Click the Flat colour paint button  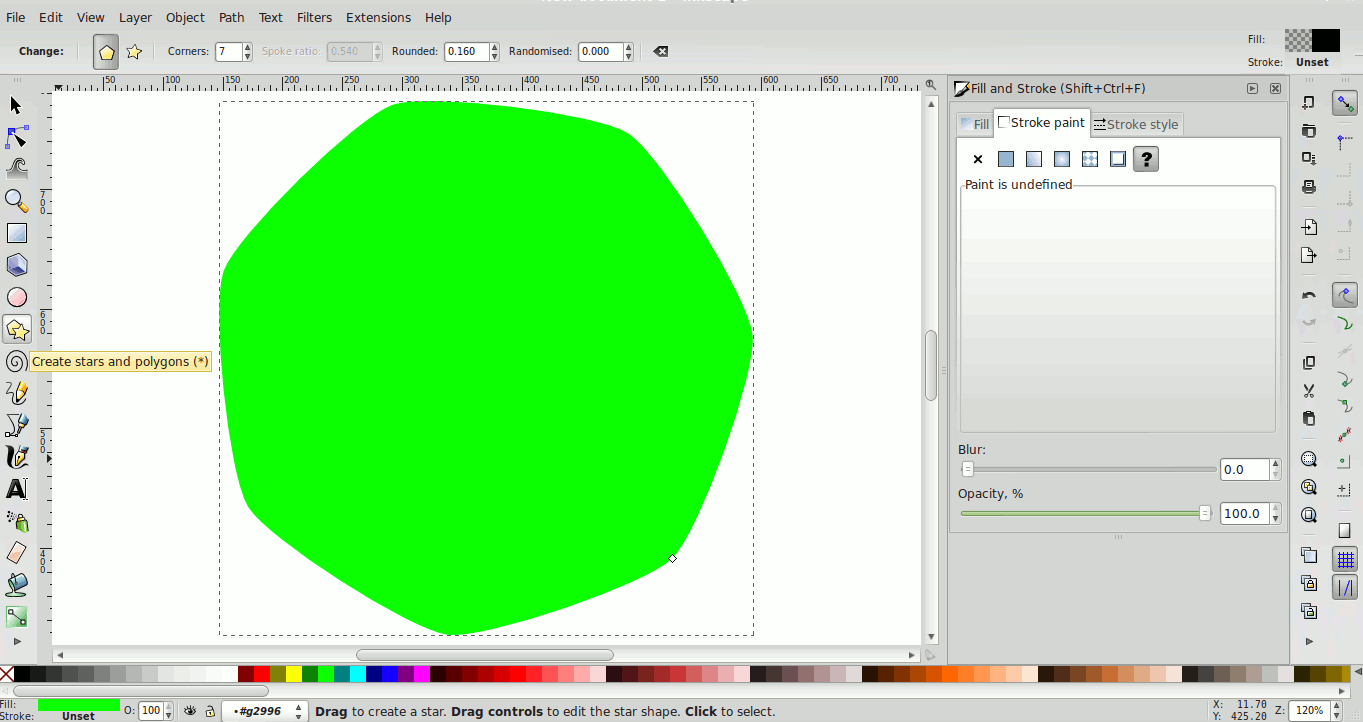(1006, 159)
